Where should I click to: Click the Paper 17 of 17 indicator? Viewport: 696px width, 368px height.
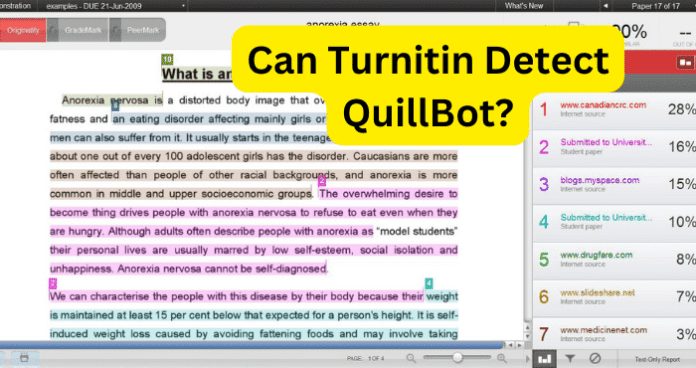click(656, 6)
